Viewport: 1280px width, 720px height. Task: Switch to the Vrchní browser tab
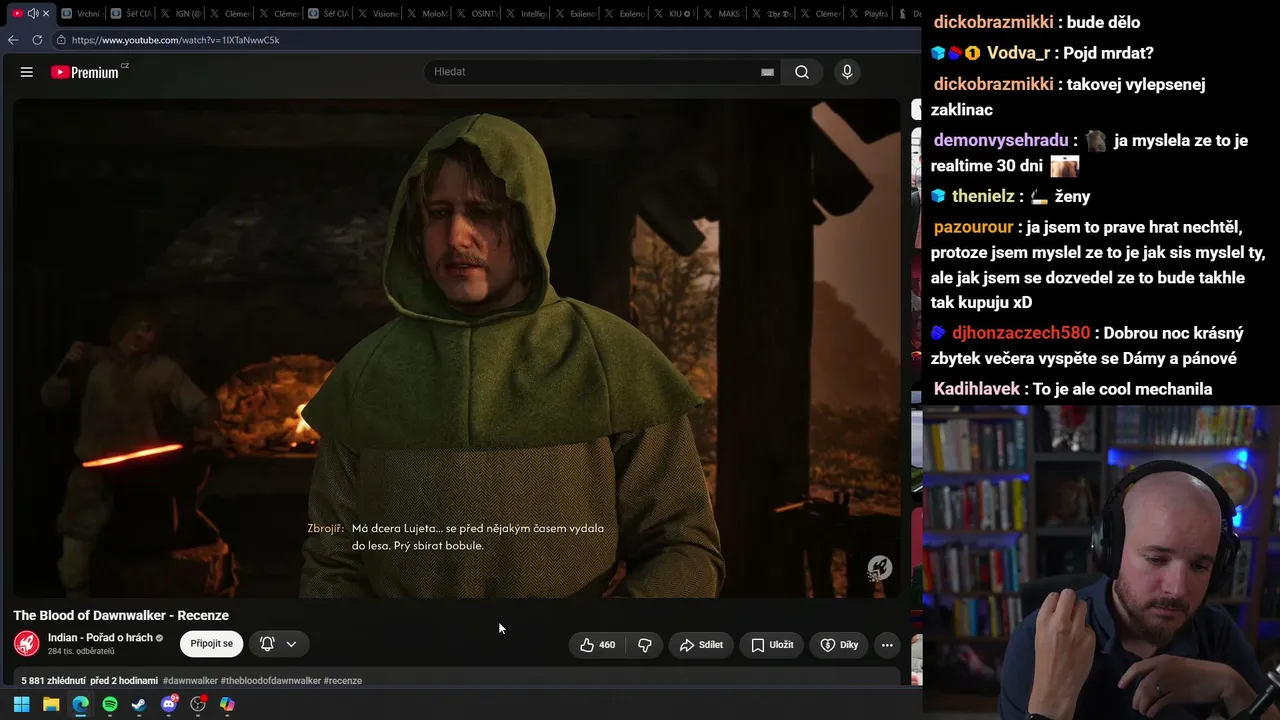[x=80, y=13]
